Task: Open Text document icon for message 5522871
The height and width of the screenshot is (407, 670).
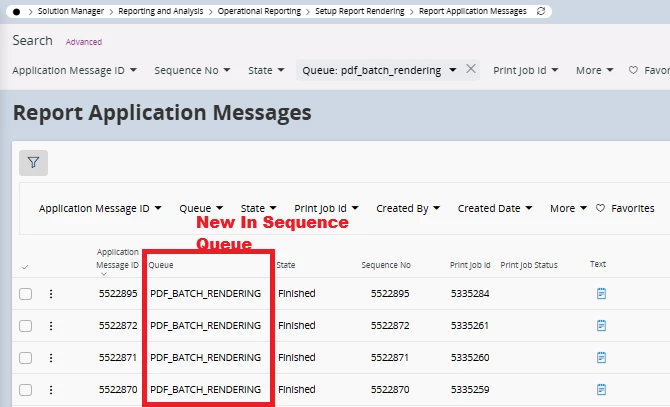Action: [601, 357]
